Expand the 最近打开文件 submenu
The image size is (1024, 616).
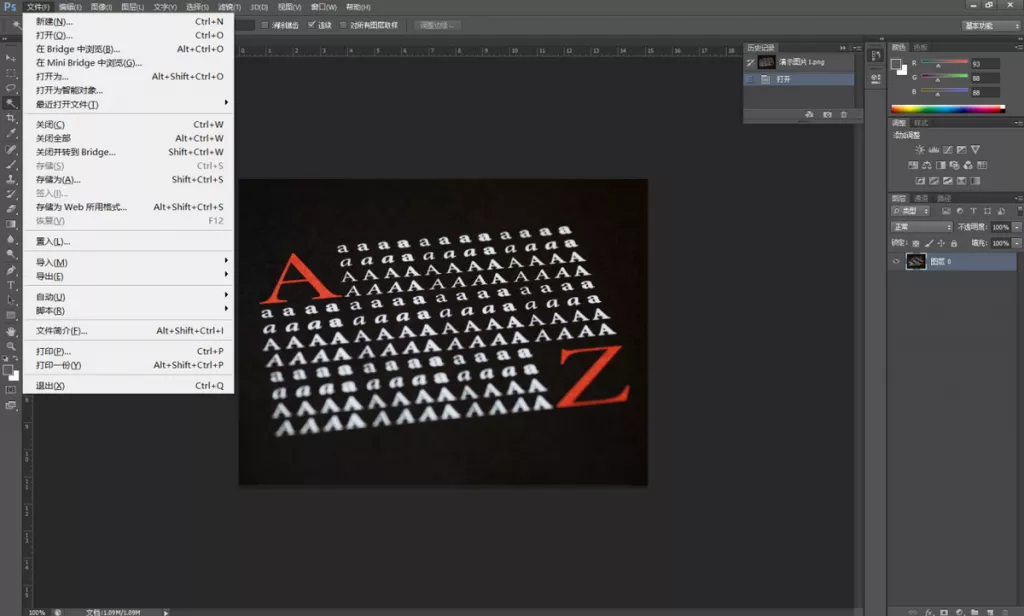tap(128, 105)
